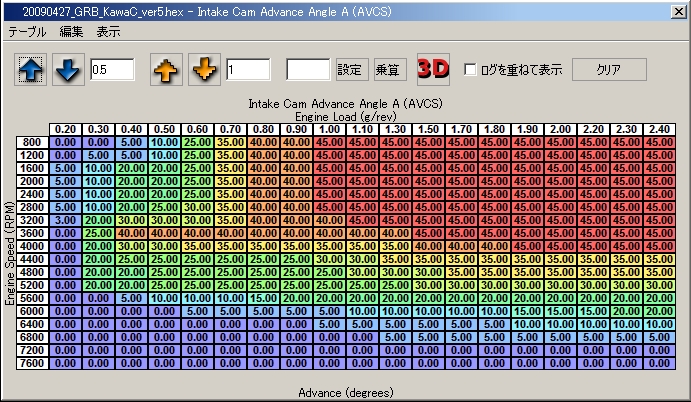691x402 pixels.
Task: Open the red 3D graph view
Action: coord(433,70)
